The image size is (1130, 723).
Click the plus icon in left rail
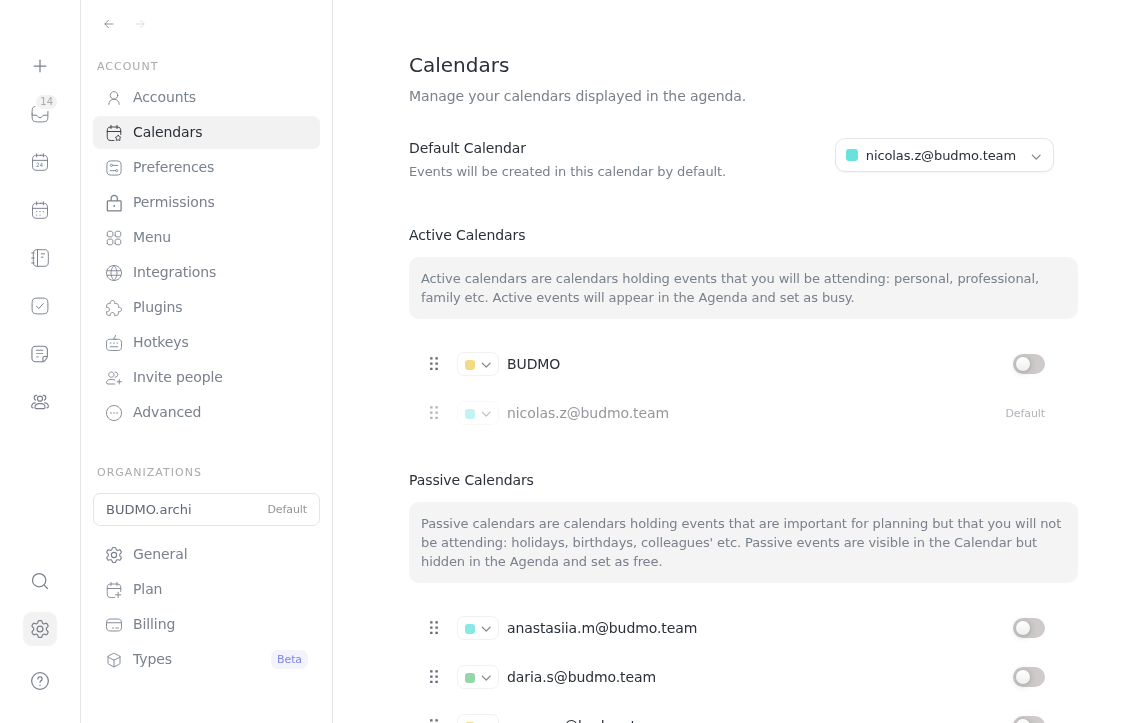(40, 66)
